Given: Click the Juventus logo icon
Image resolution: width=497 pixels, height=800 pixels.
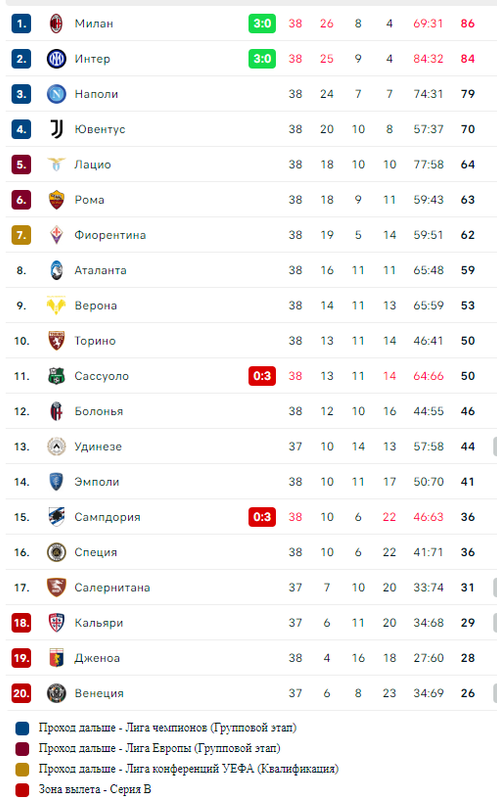Looking at the screenshot, I should click(x=56, y=129).
